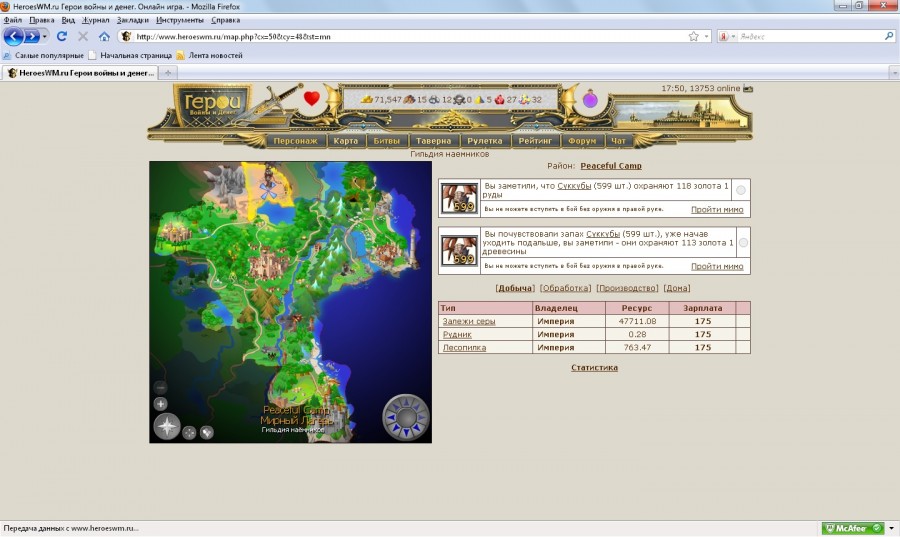Click the ore resource icon showing 12
The height and width of the screenshot is (537, 900).
(x=435, y=99)
